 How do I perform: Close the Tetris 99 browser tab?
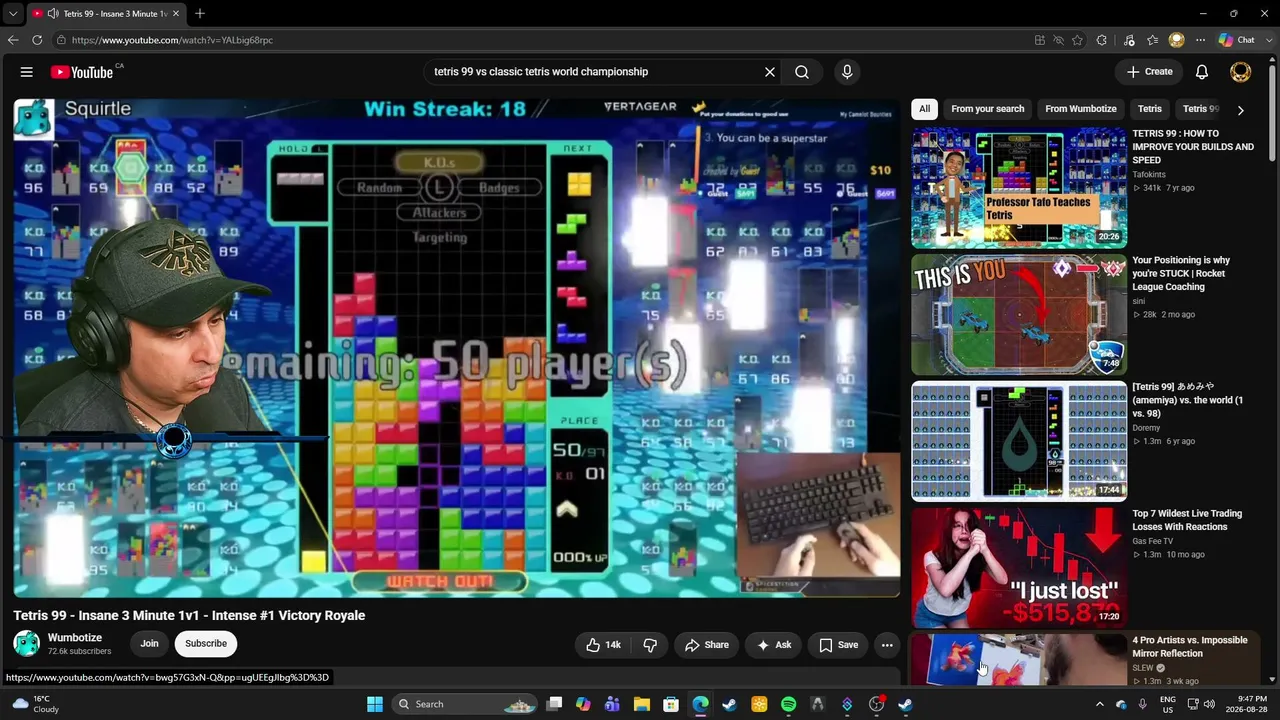[x=175, y=14]
